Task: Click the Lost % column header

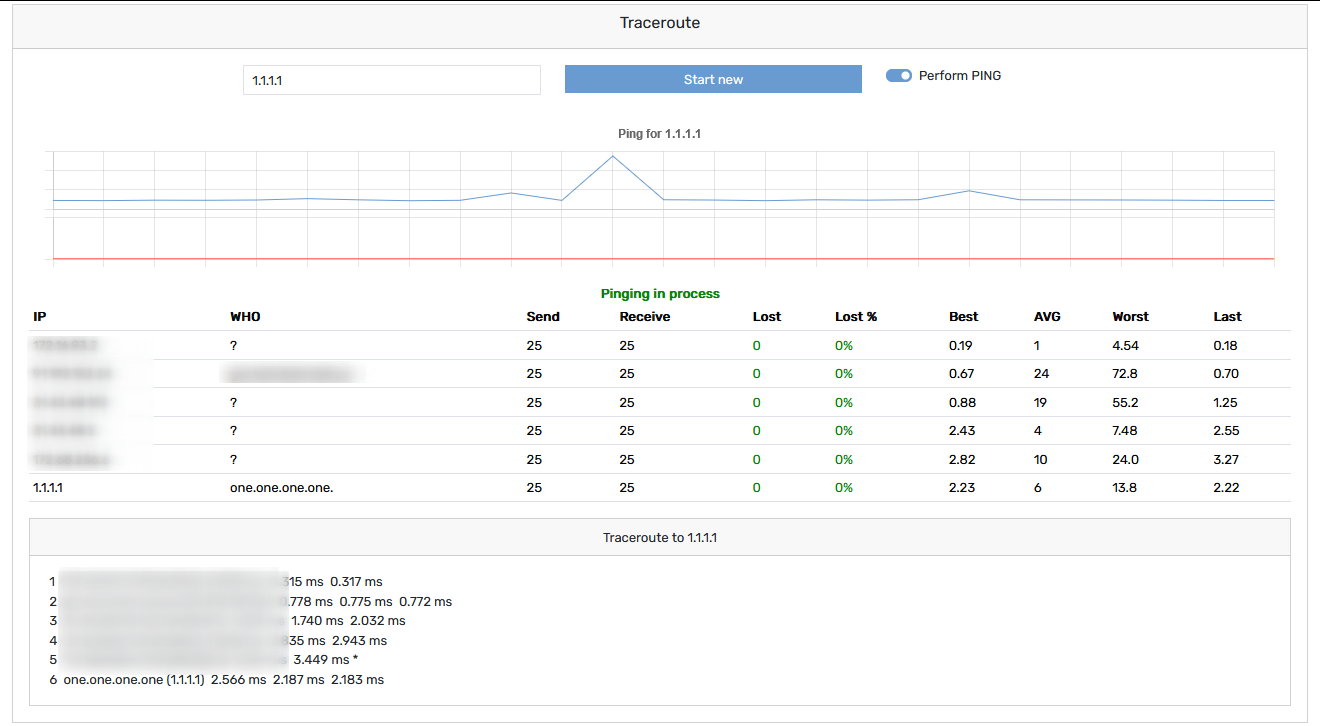Action: (x=856, y=316)
